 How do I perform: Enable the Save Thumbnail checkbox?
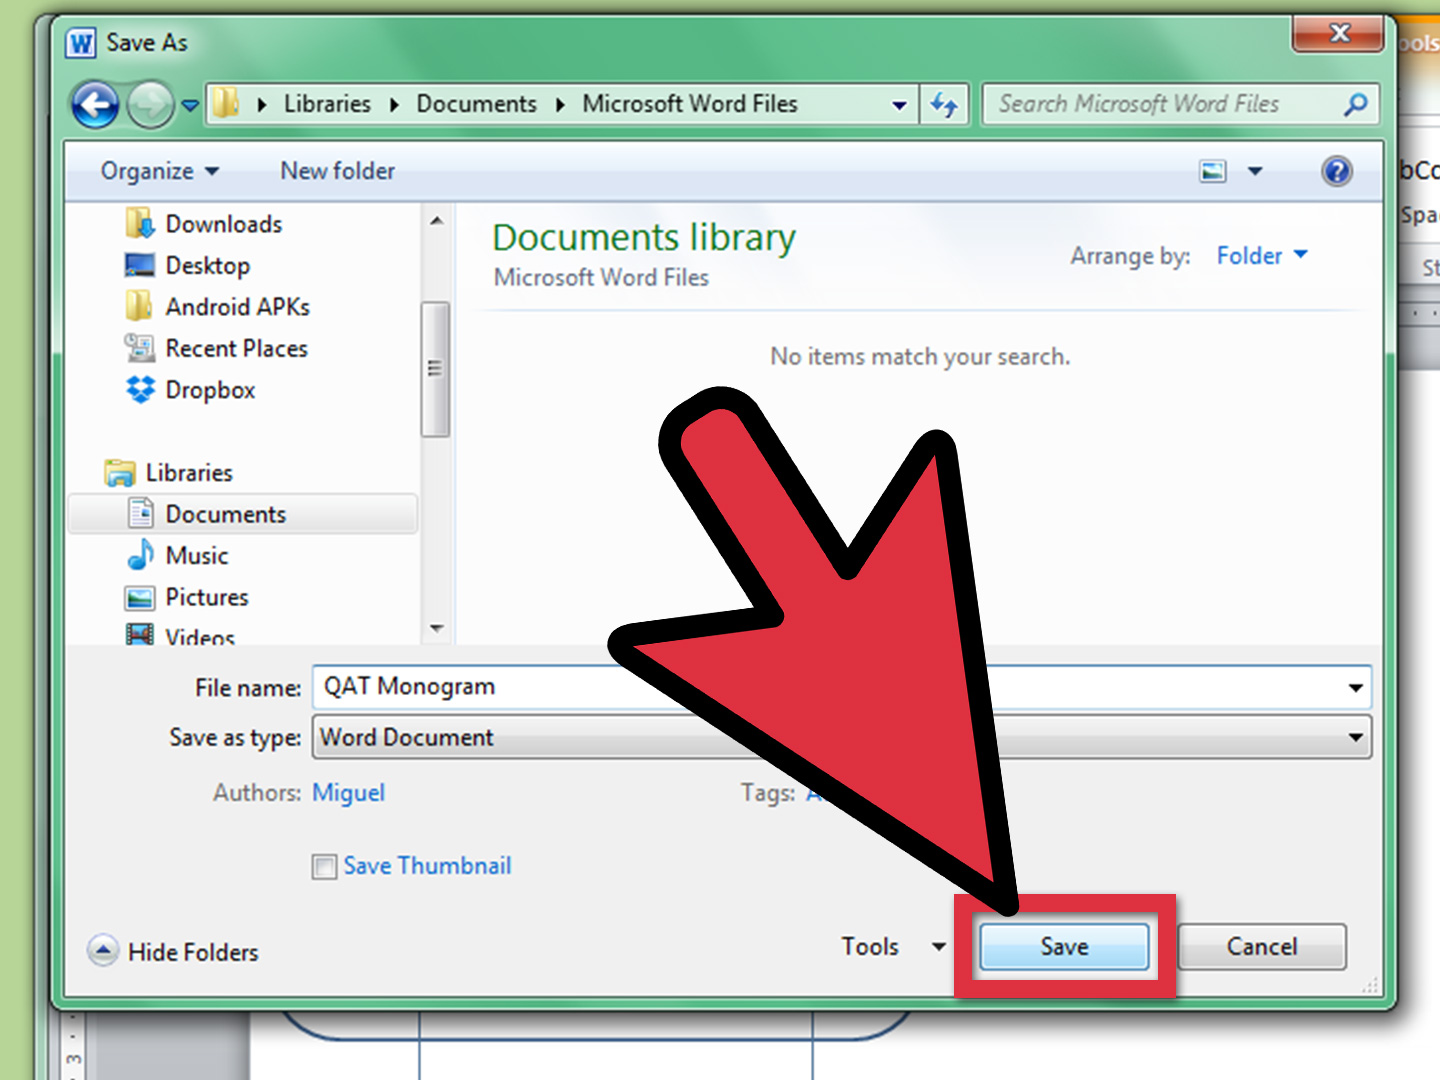[x=324, y=866]
